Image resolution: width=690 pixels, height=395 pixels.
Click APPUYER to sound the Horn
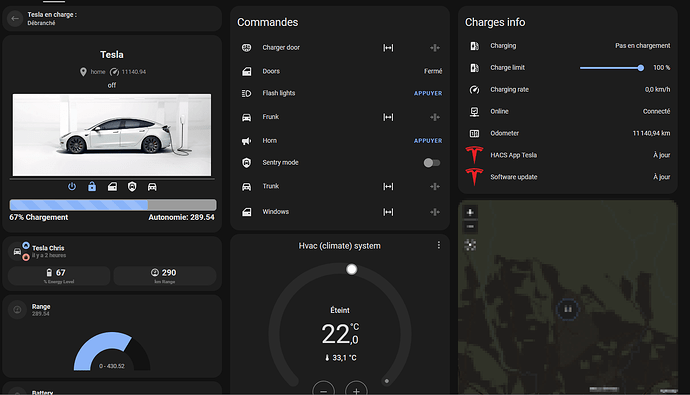(428, 141)
